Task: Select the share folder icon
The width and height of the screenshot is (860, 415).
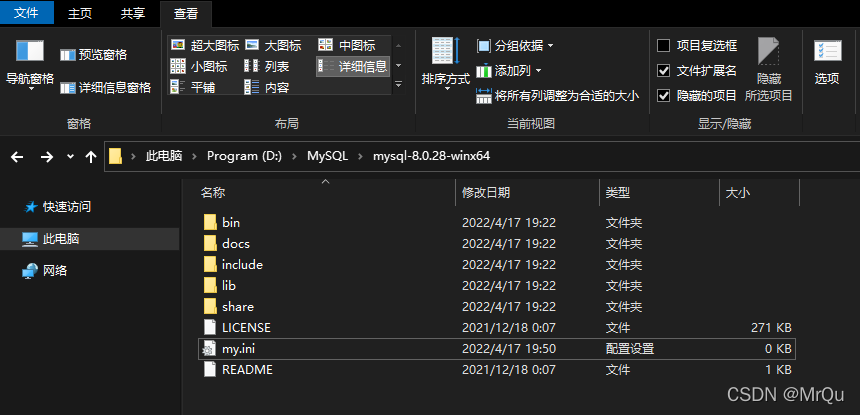Action: (210, 306)
